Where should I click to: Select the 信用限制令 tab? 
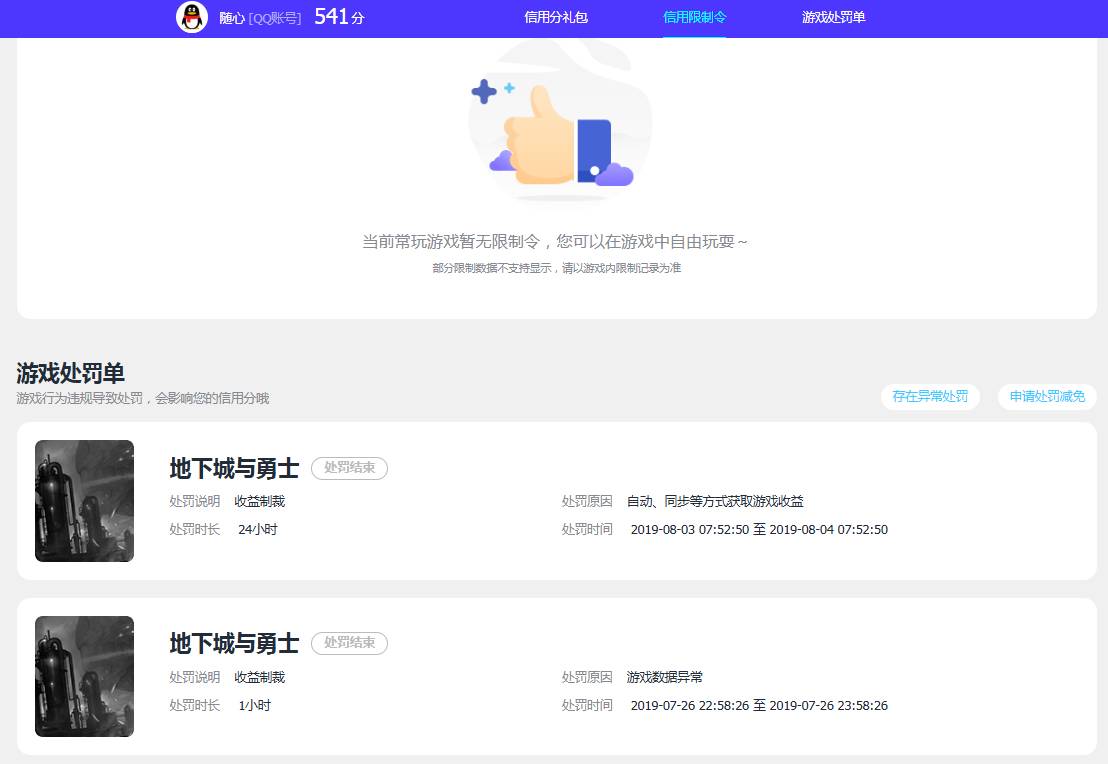pos(694,18)
